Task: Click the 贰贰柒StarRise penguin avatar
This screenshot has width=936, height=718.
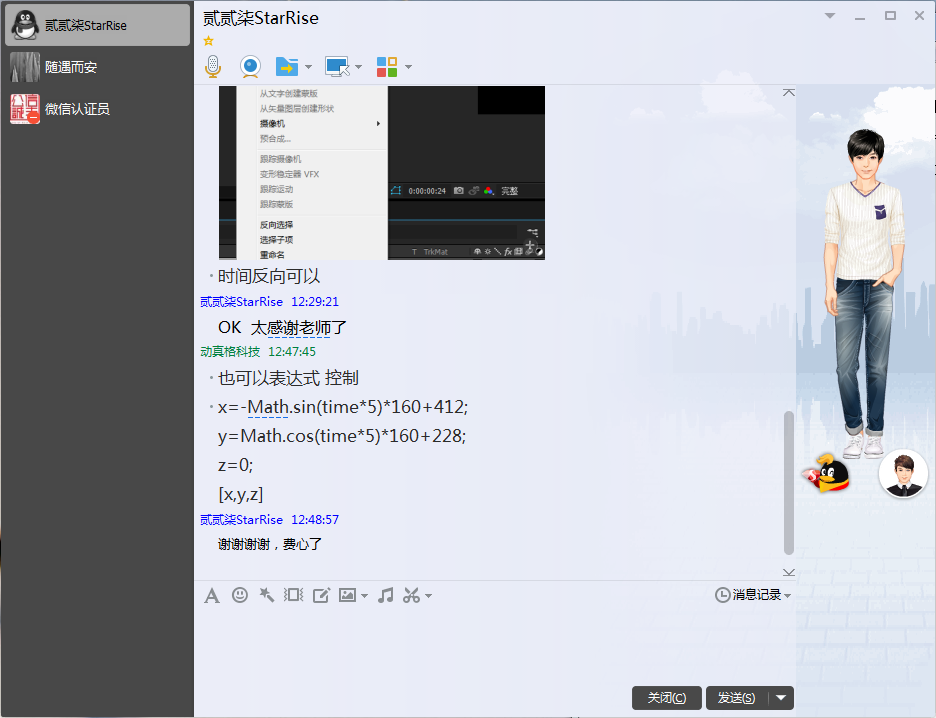Action: [x=25, y=25]
